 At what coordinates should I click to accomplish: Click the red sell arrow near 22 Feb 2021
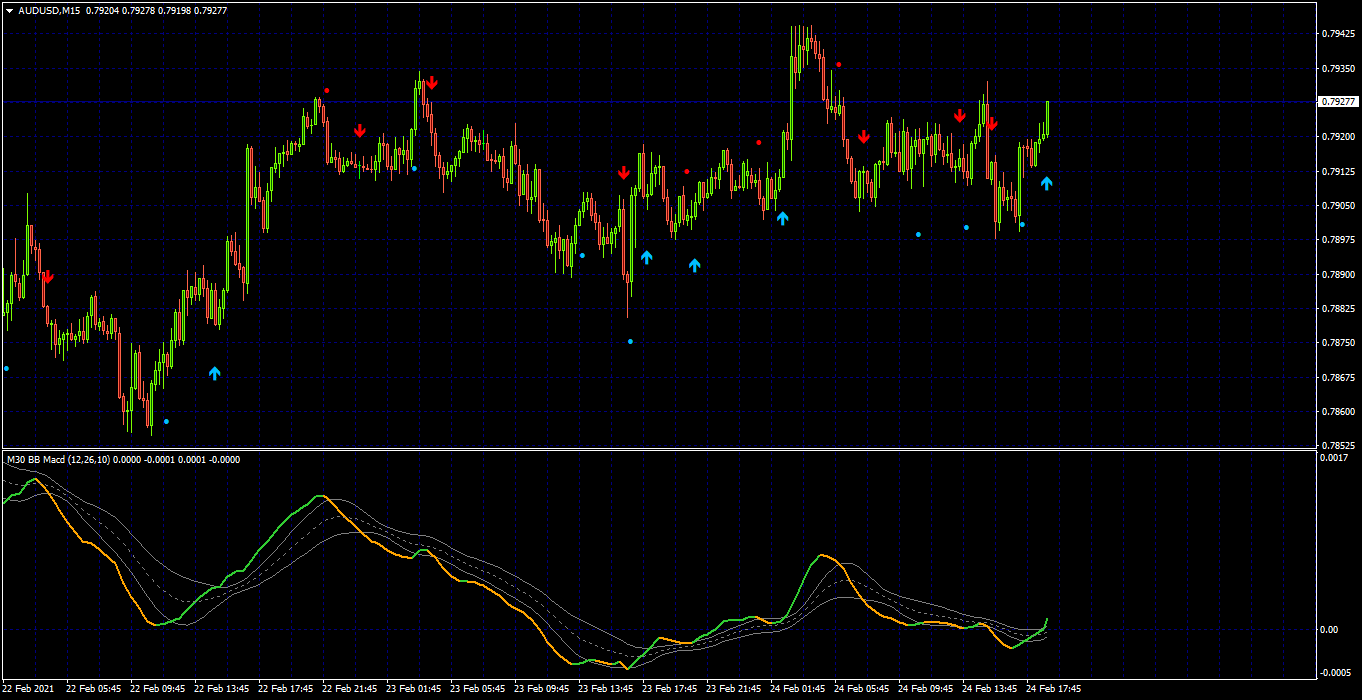(x=47, y=276)
